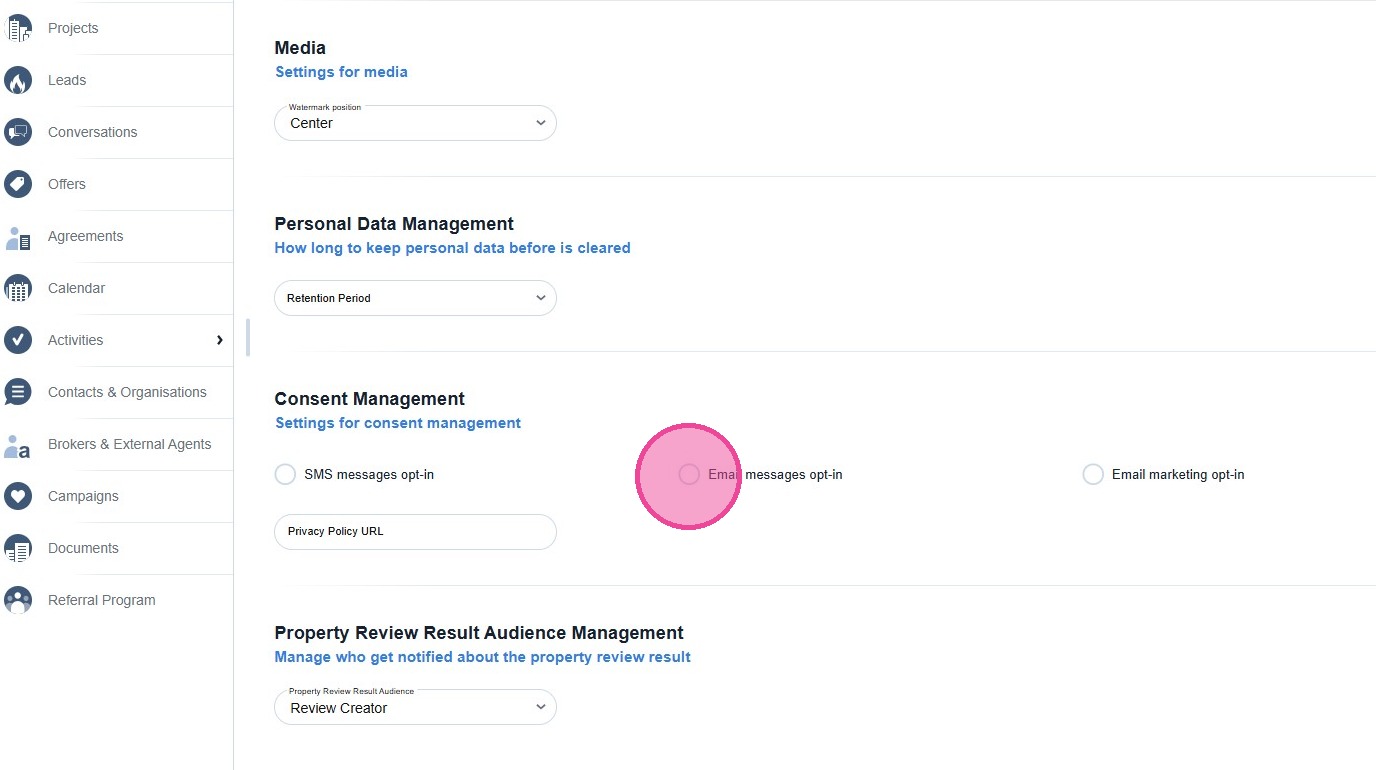Enable Email marketing opt-in
The width and height of the screenshot is (1376, 770).
click(x=1093, y=474)
